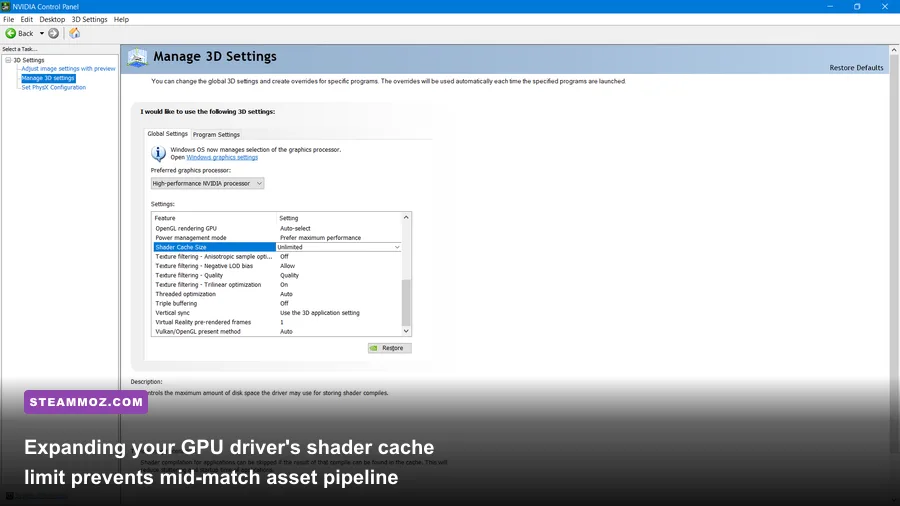The image size is (900, 506).
Task: Click the NVIDIA Control Panel title icon
Action: (x=6, y=6)
